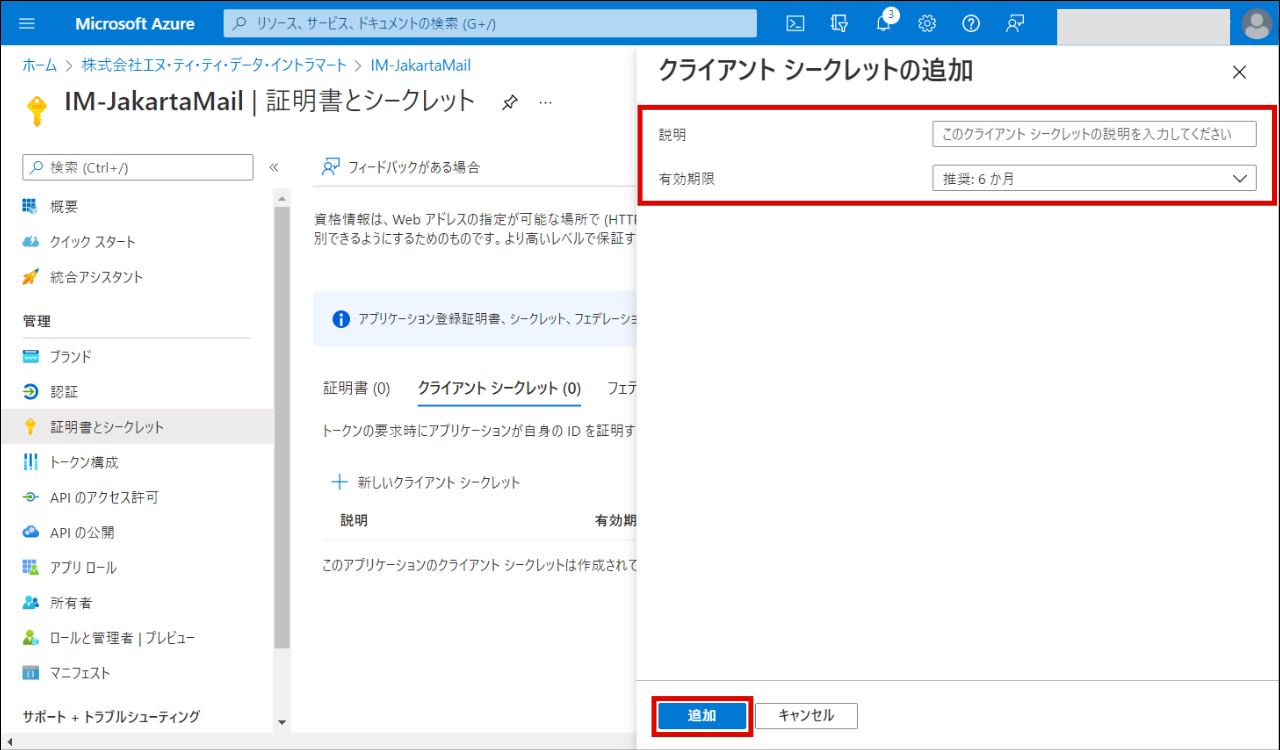Go to ホーム breadcrumb link
Viewport: 1280px width, 750px height.
(40, 65)
